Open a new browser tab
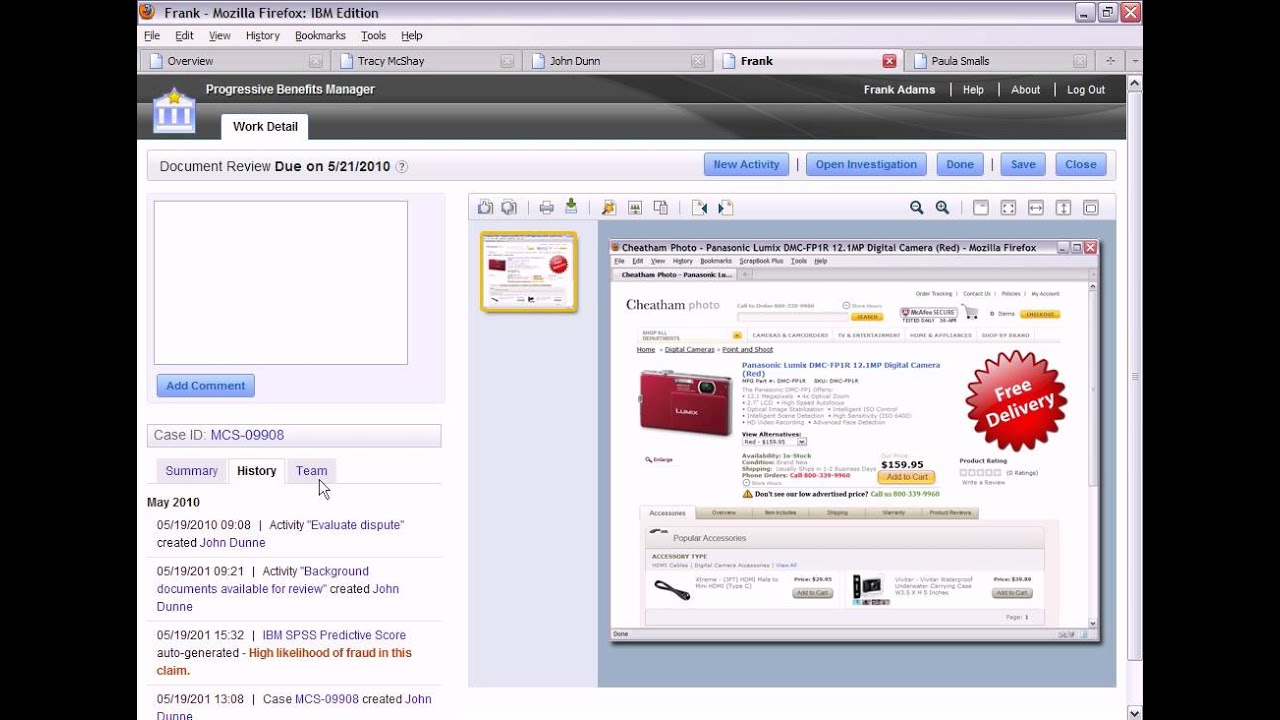 coord(1110,61)
